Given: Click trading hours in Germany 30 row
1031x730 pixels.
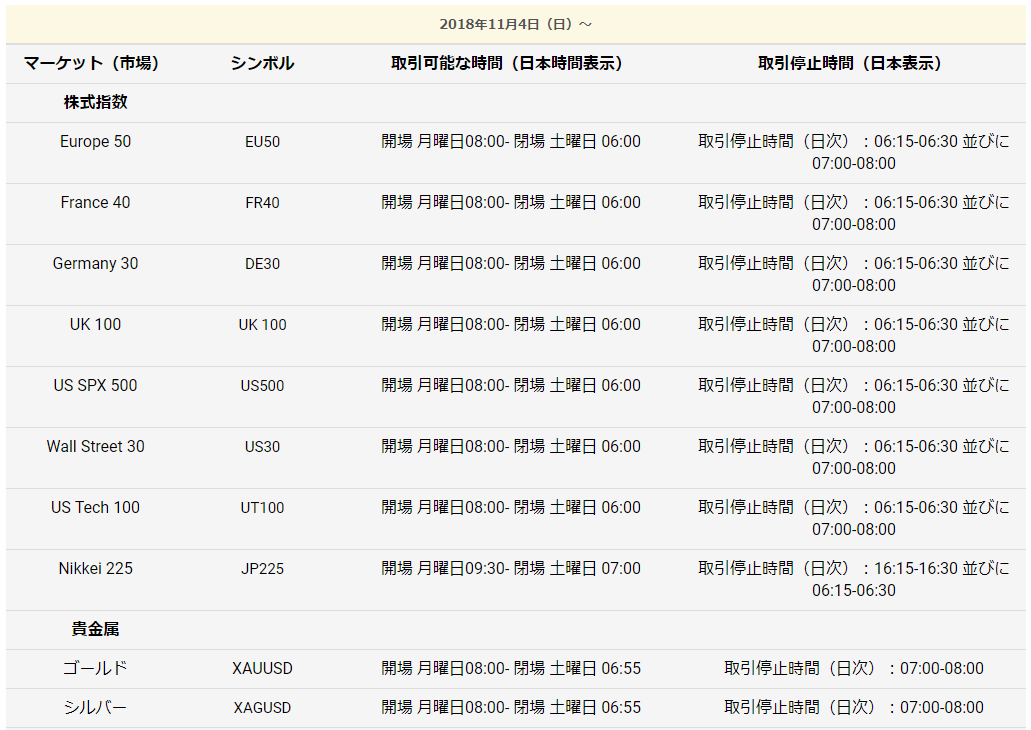Looking at the screenshot, I should (x=511, y=264).
